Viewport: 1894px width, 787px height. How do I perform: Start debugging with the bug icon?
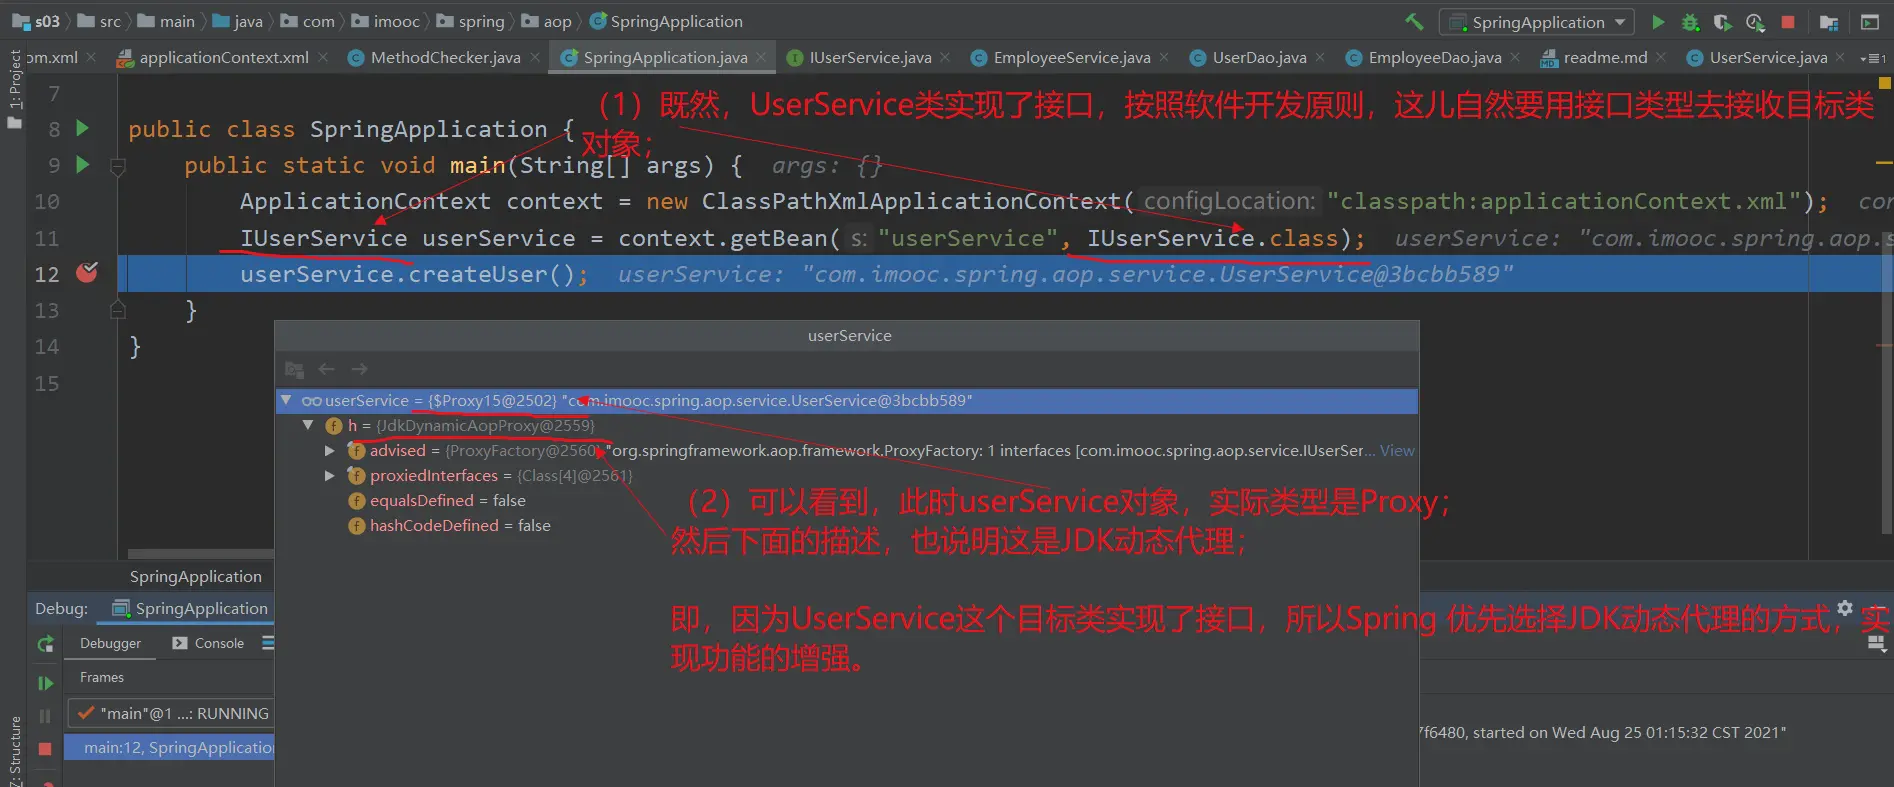[x=1690, y=22]
